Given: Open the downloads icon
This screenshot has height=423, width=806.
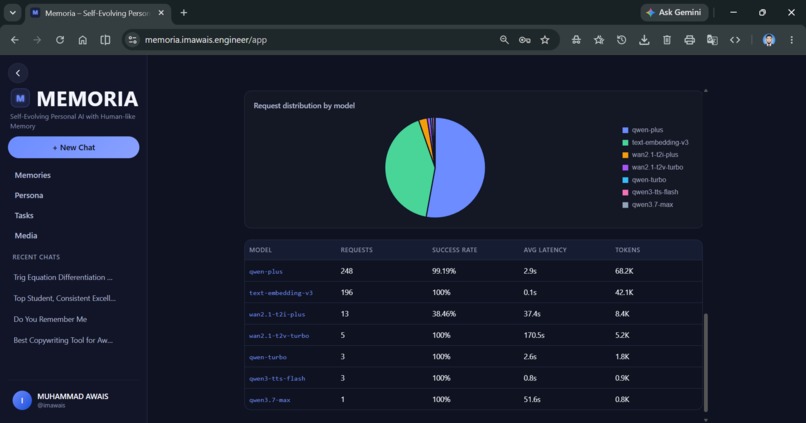Looking at the screenshot, I should (x=644, y=40).
